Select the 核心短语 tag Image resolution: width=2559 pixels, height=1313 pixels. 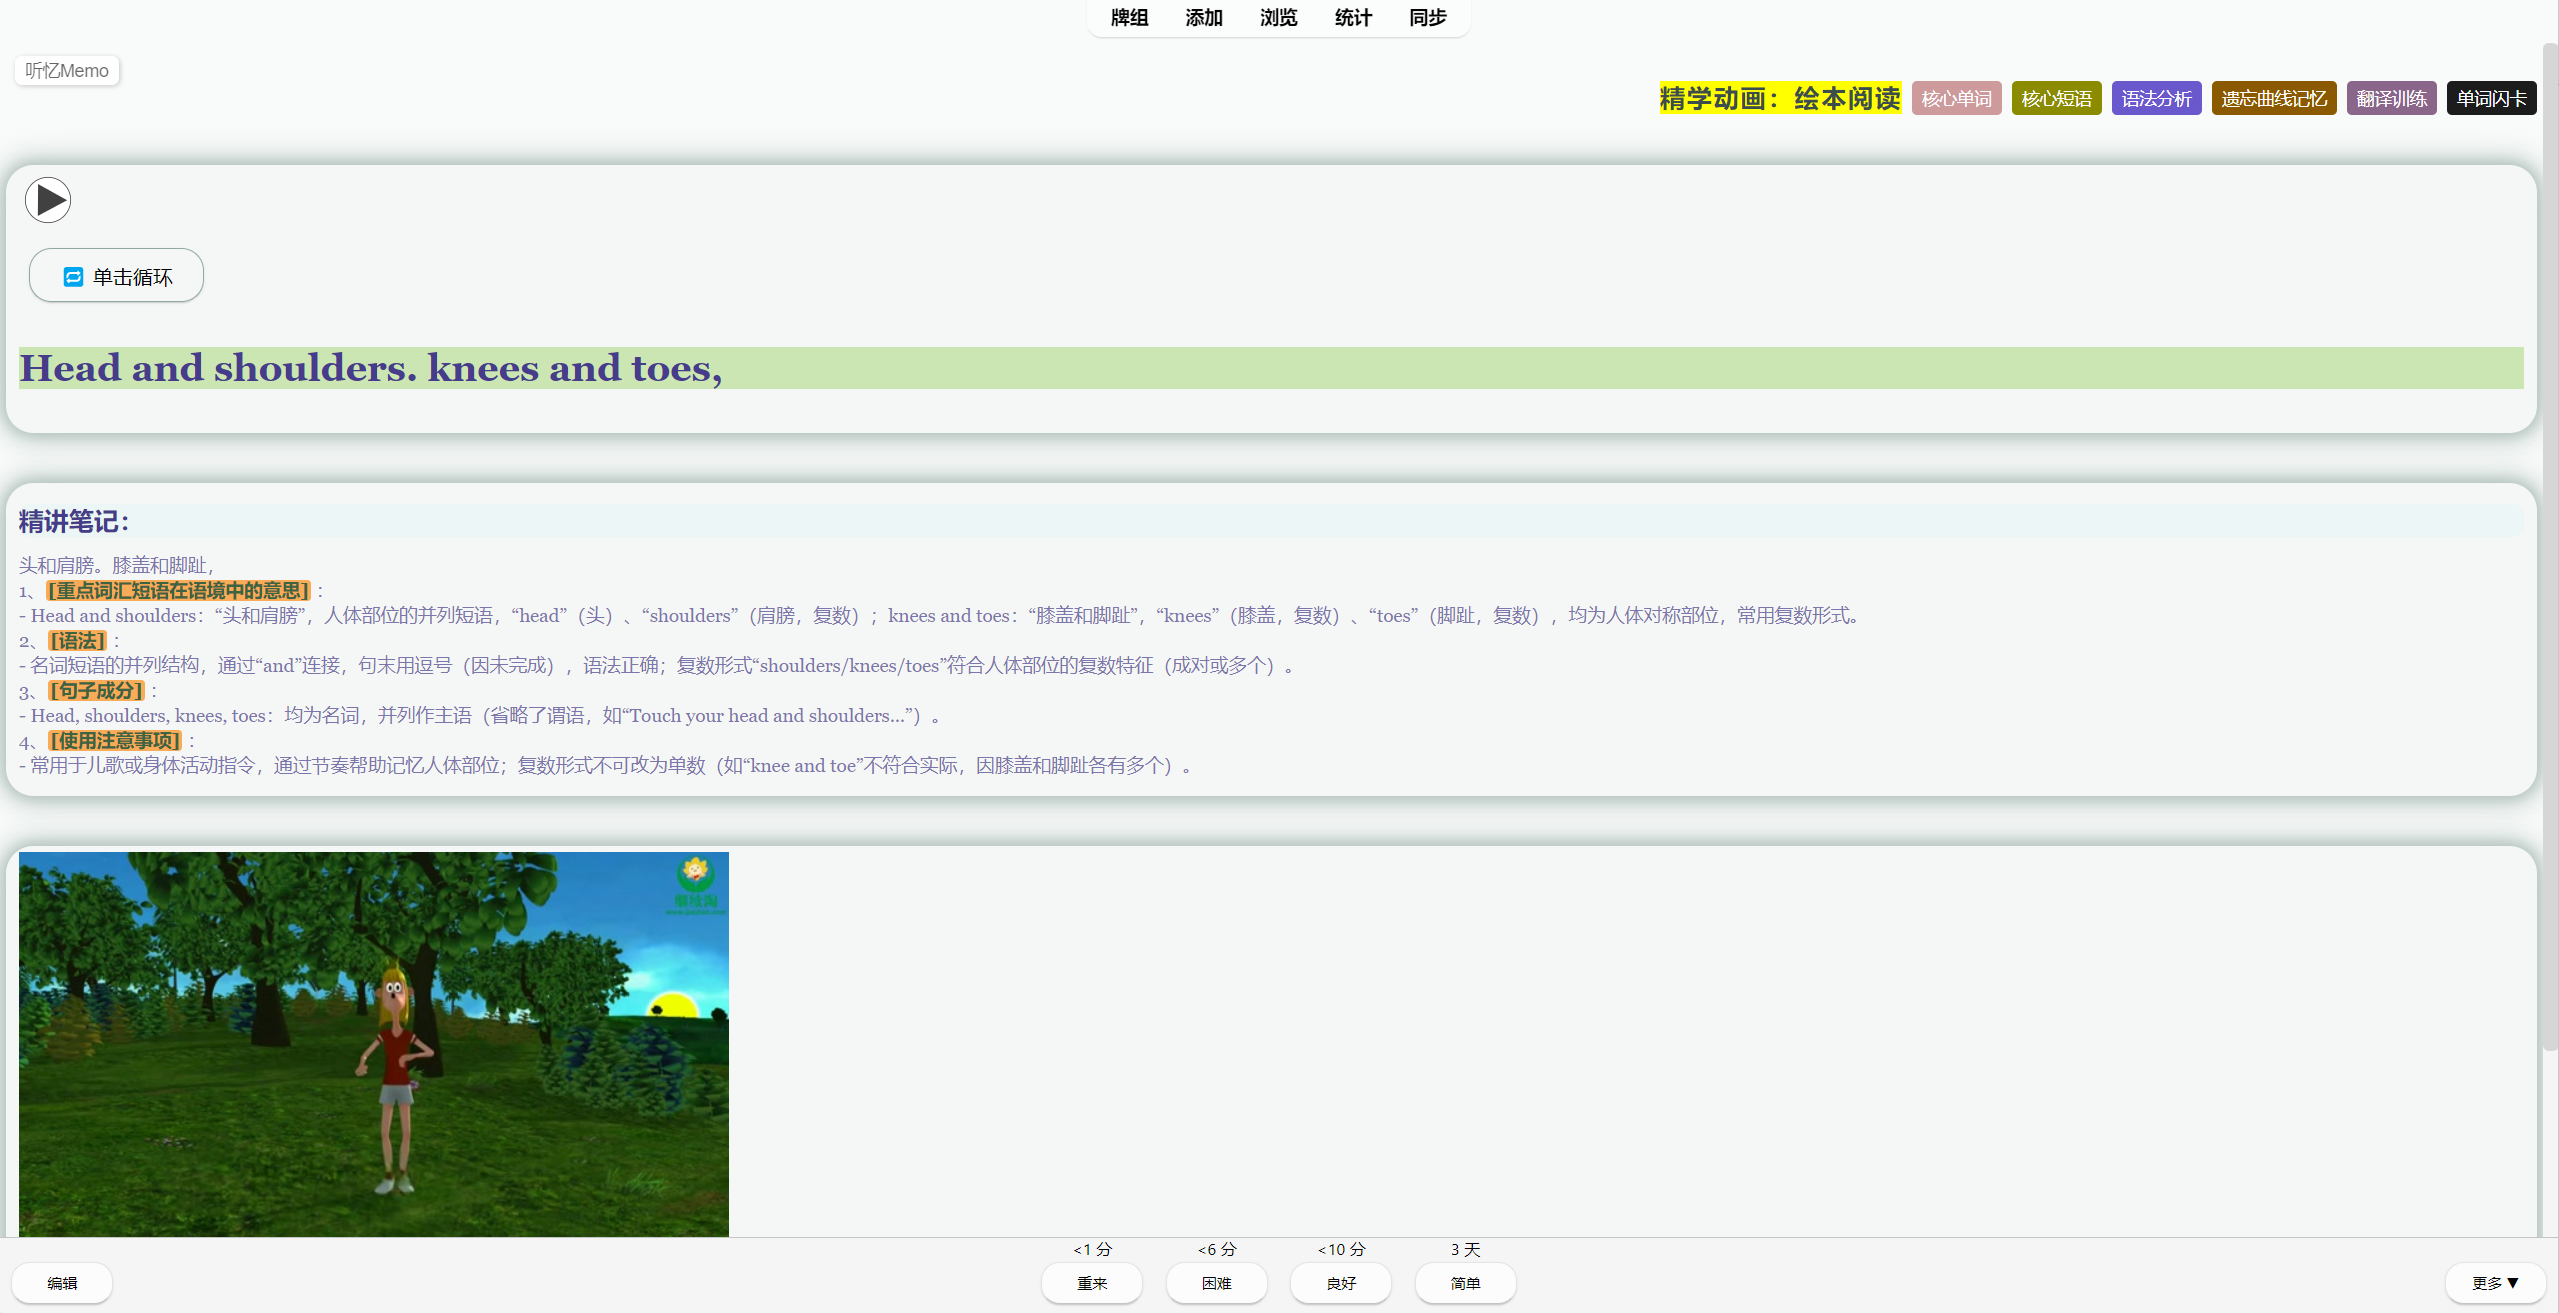tap(2056, 98)
